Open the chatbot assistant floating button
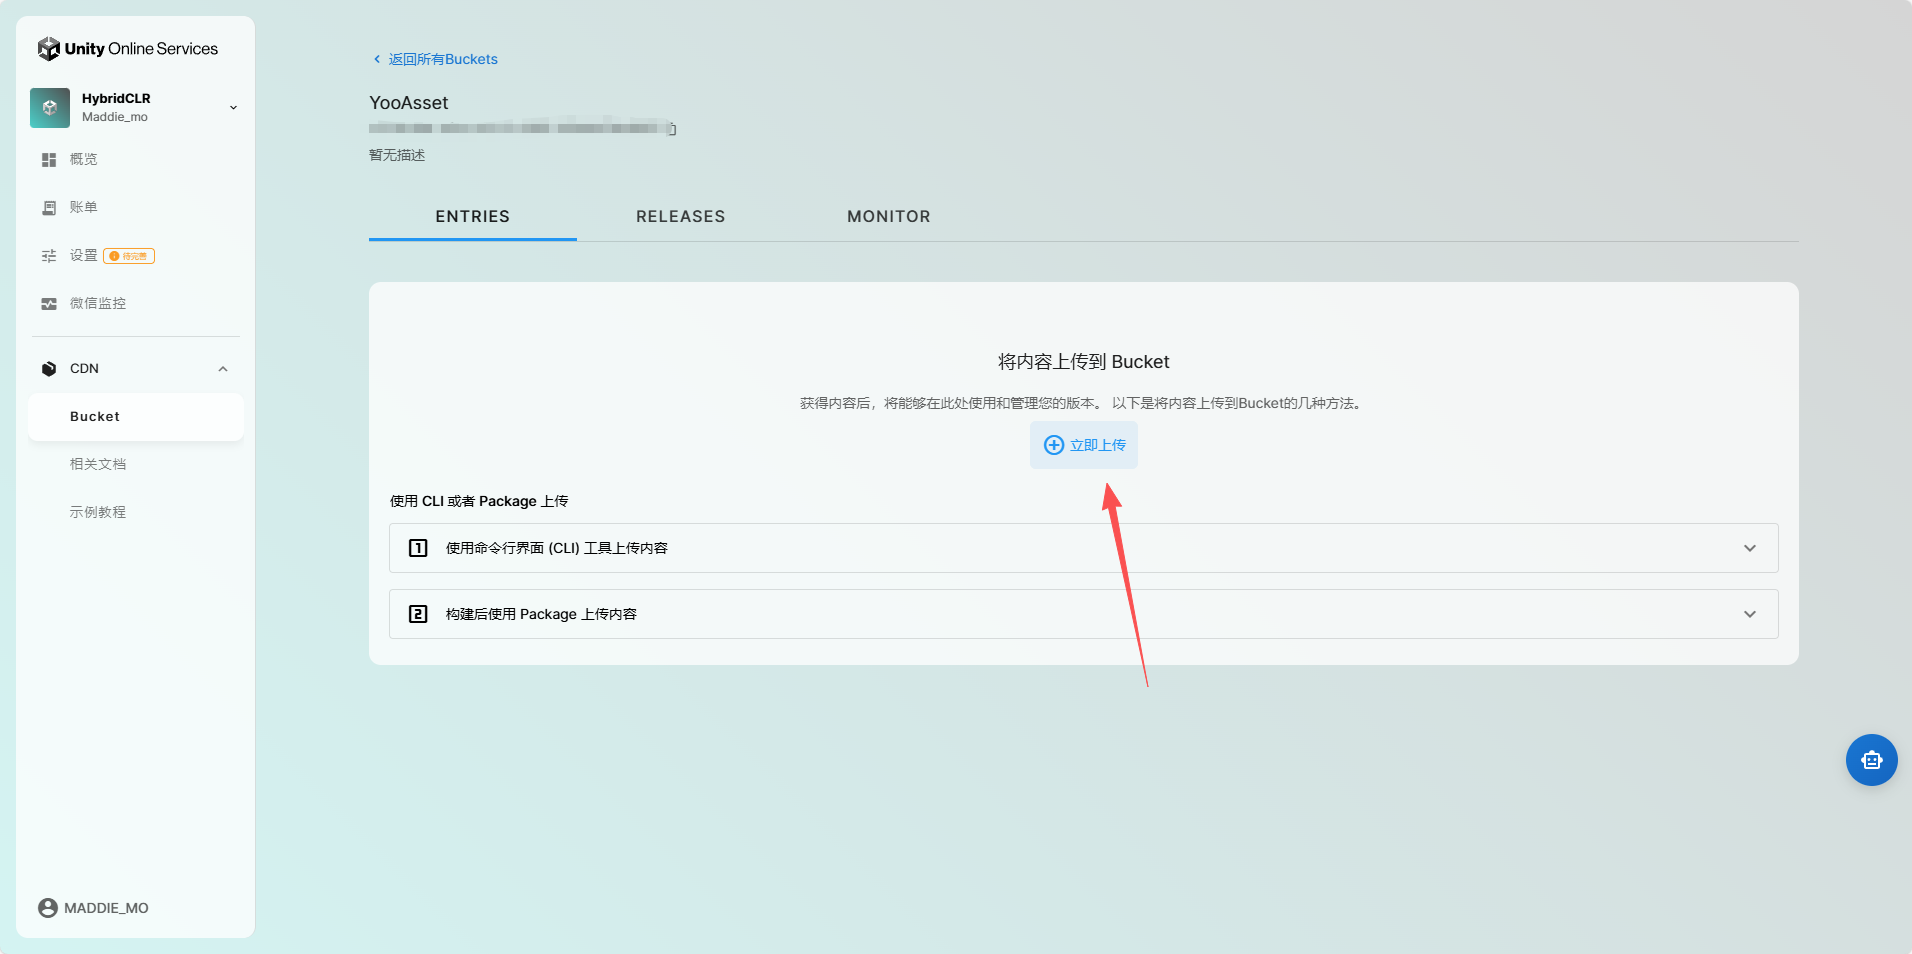 (1872, 760)
